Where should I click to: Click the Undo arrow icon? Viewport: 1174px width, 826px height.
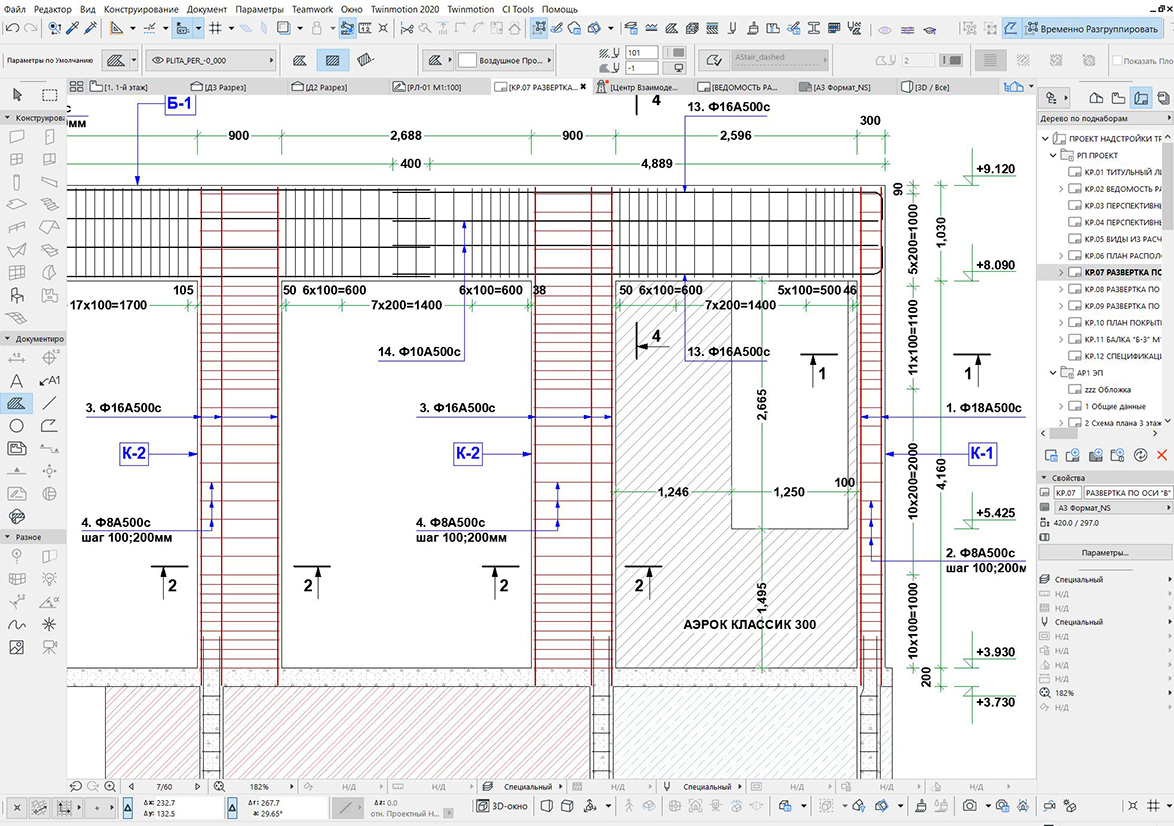[x=12, y=28]
